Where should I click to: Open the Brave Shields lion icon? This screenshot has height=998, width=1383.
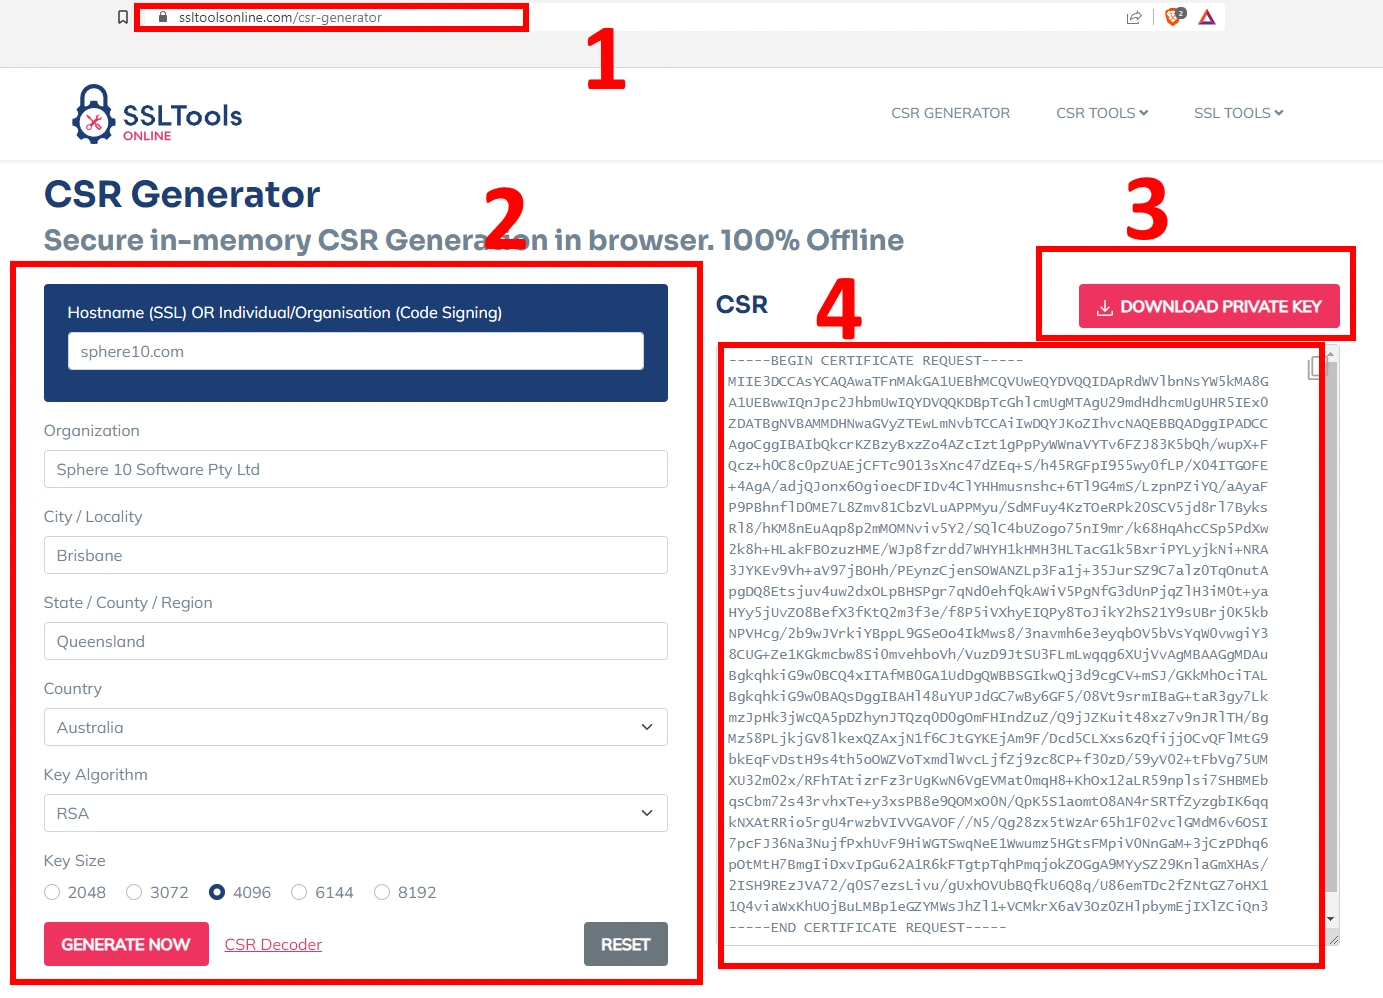coord(1174,17)
